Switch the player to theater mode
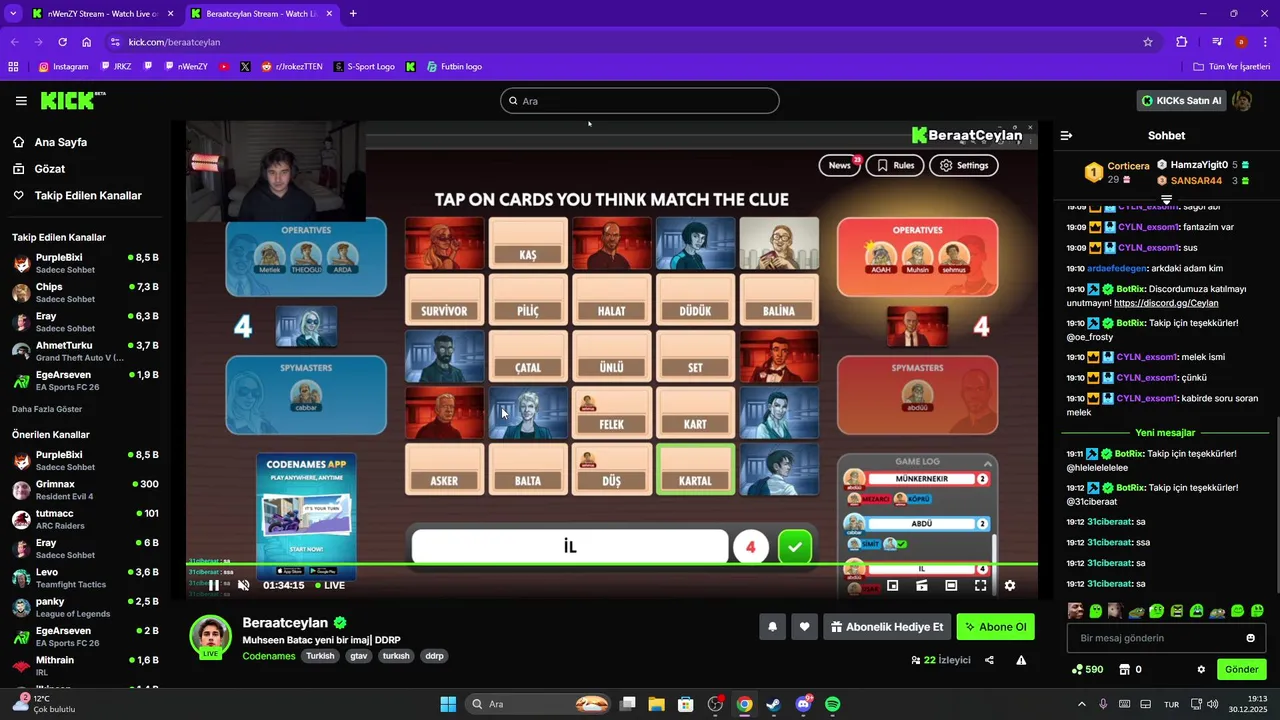This screenshot has height=720, width=1280. (x=951, y=585)
